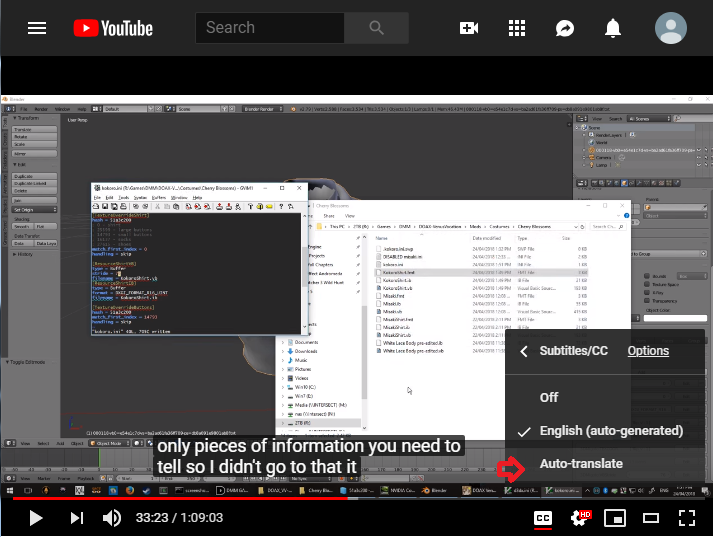Enter full screen mode

687,518
